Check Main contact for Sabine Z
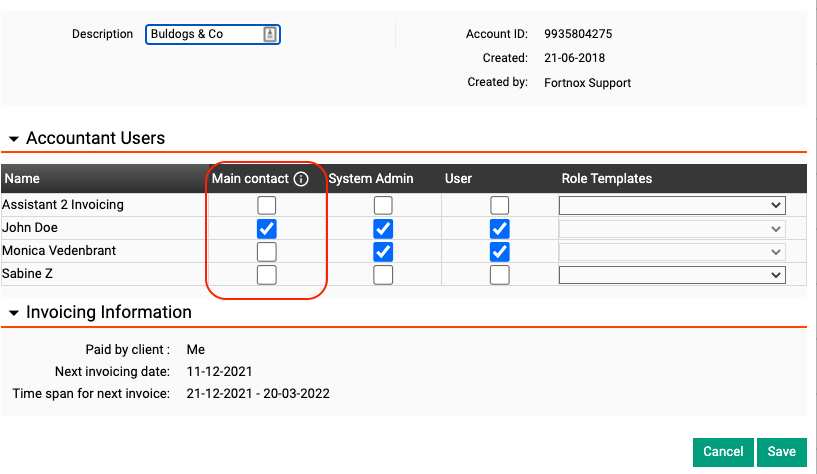 pyautogui.click(x=267, y=275)
